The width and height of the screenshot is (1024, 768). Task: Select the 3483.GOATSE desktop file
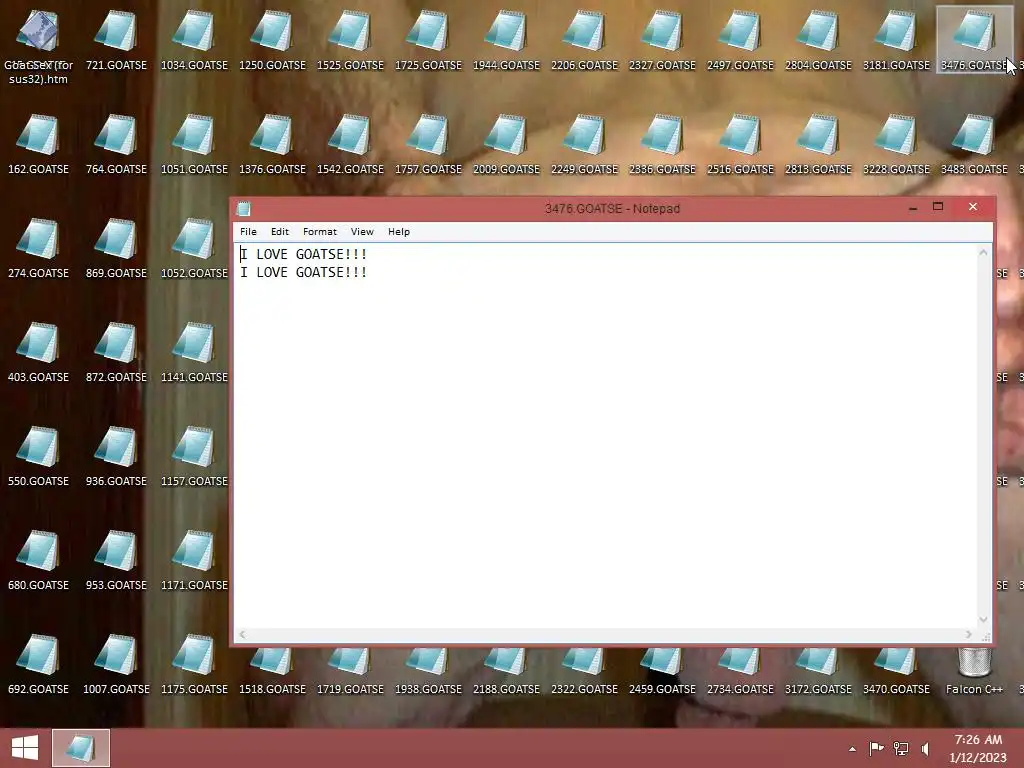pyautogui.click(x=974, y=144)
